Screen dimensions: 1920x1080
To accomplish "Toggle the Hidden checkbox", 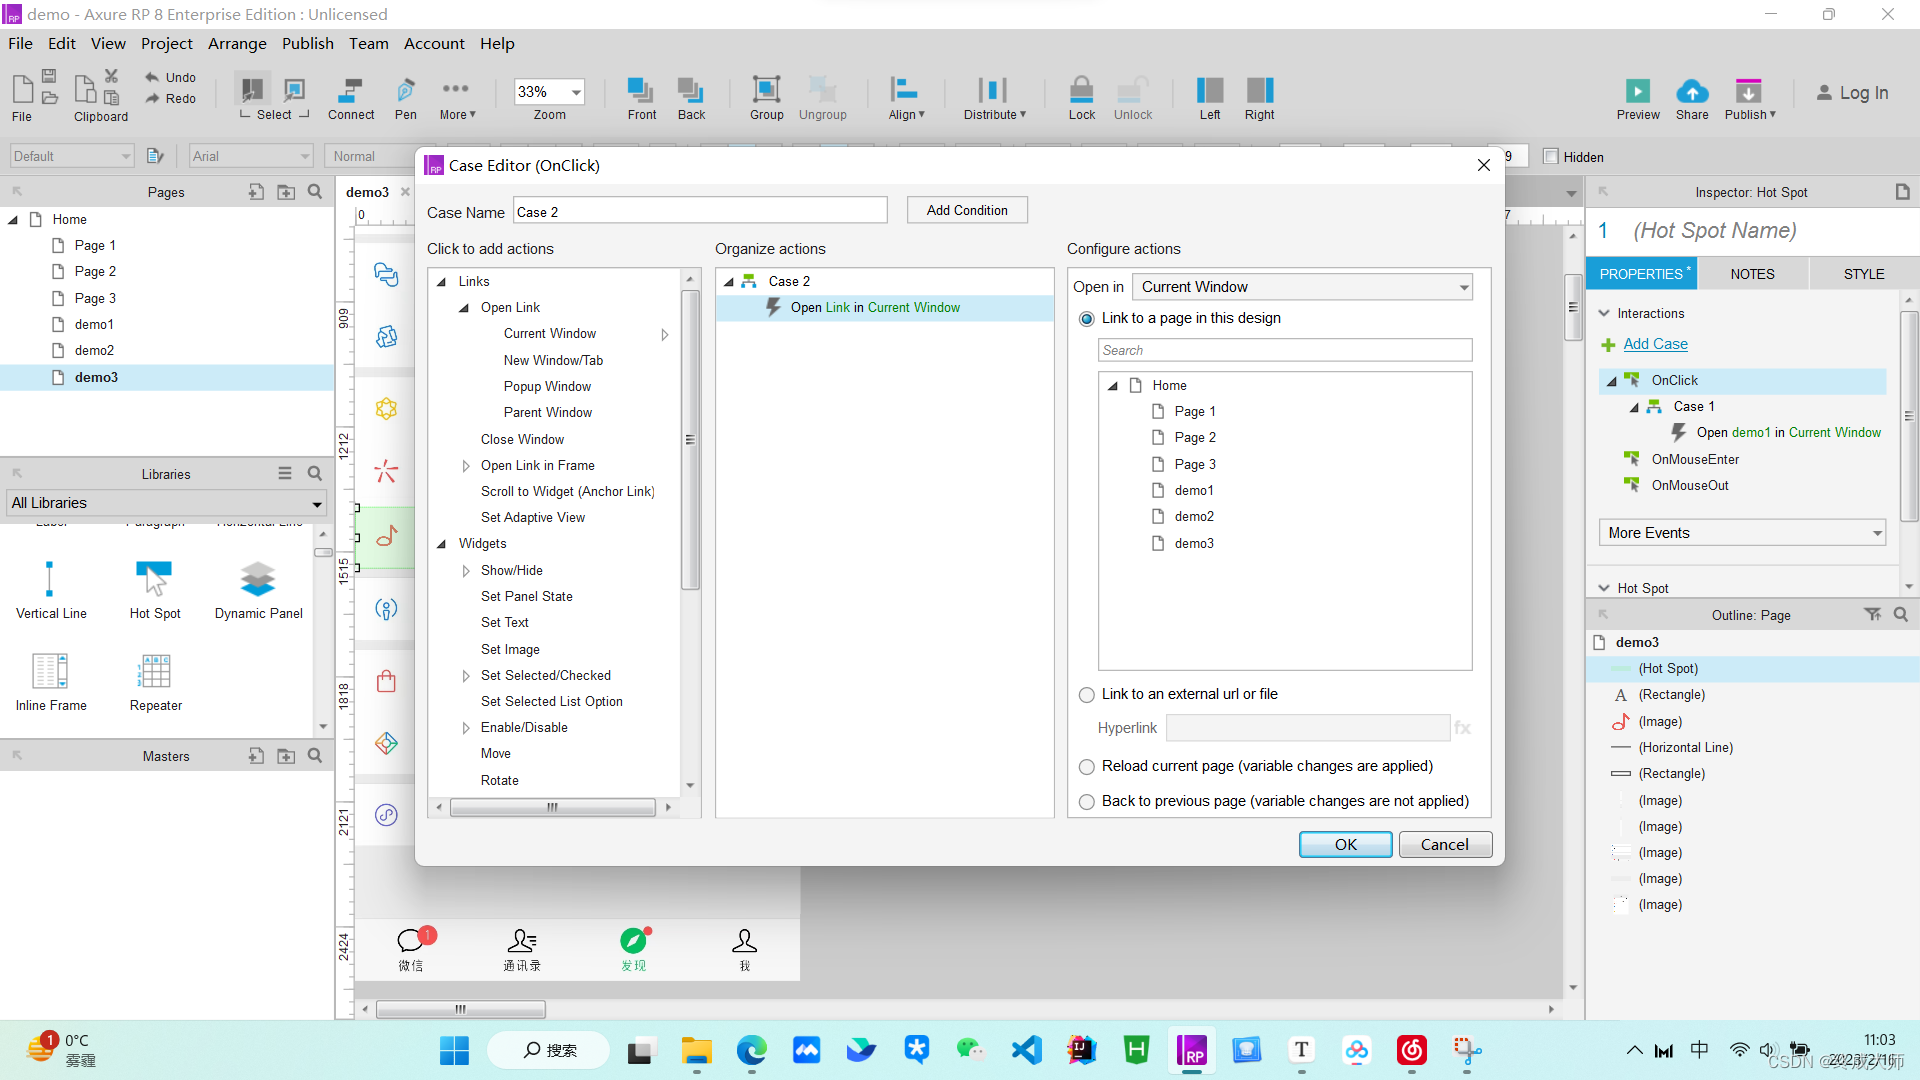I will (1551, 157).
